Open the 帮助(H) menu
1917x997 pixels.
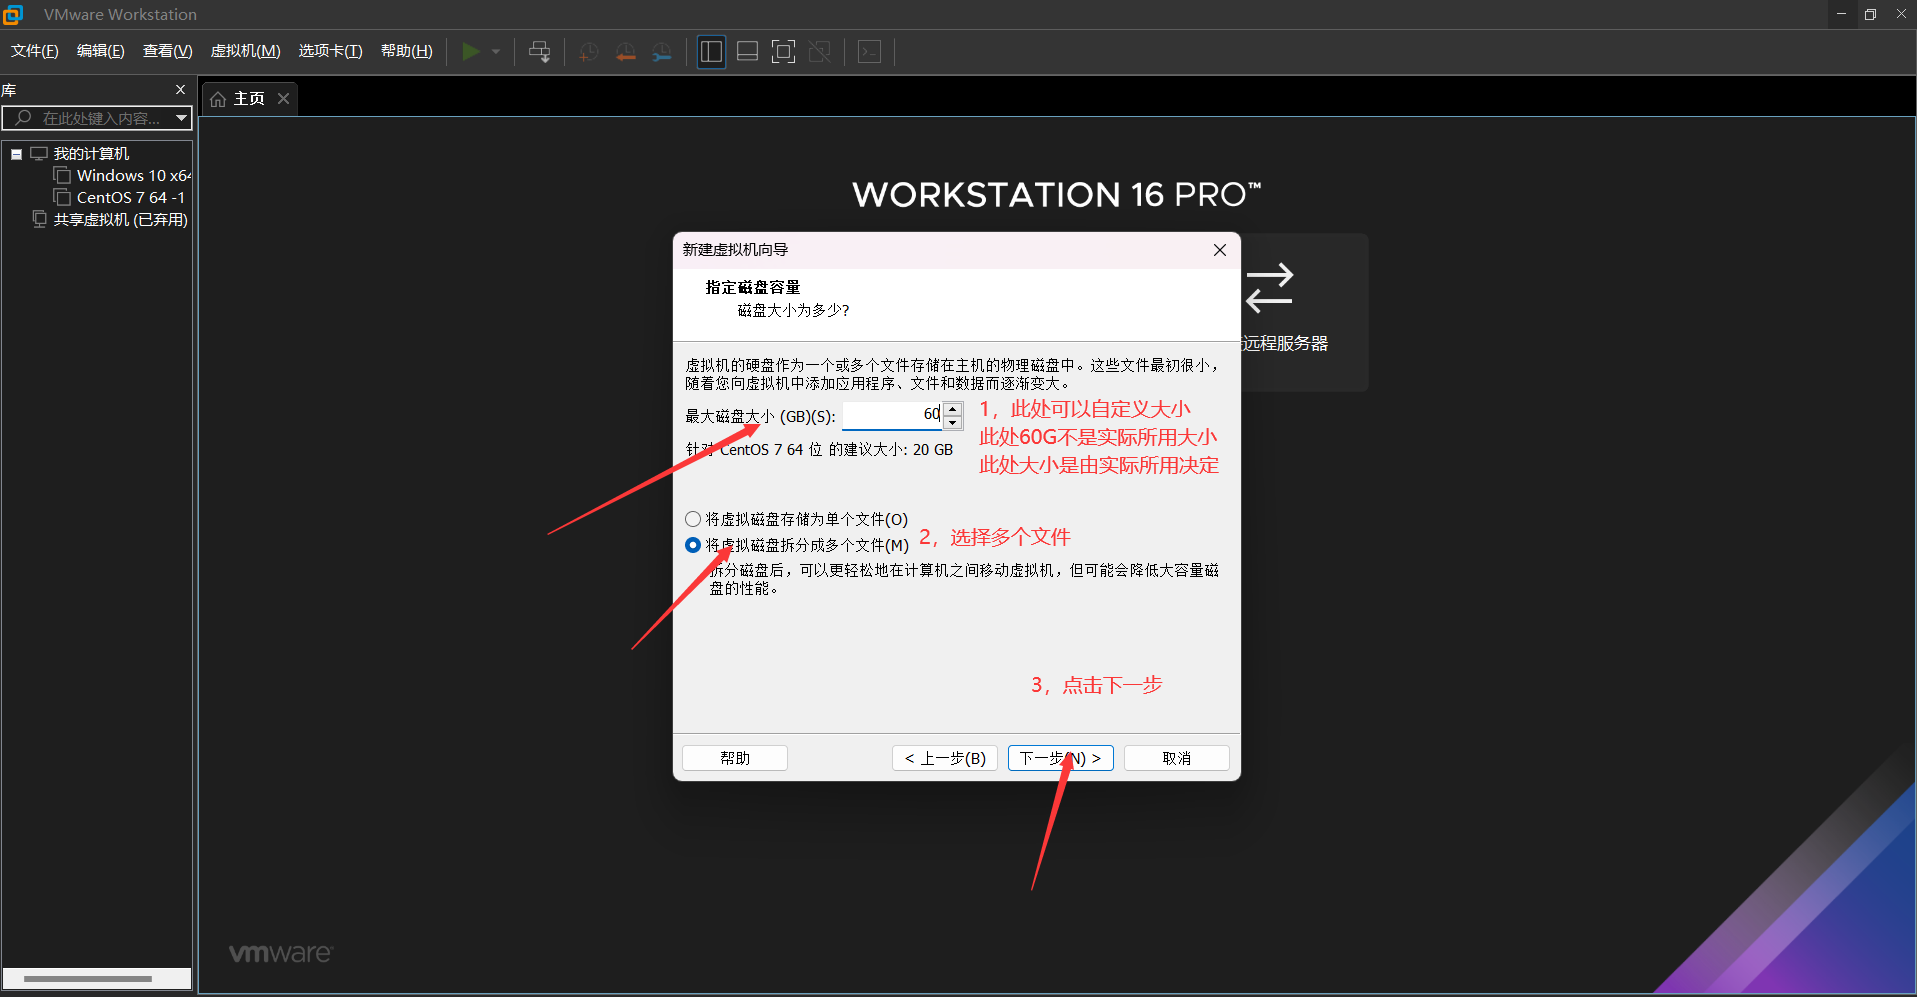pos(407,51)
